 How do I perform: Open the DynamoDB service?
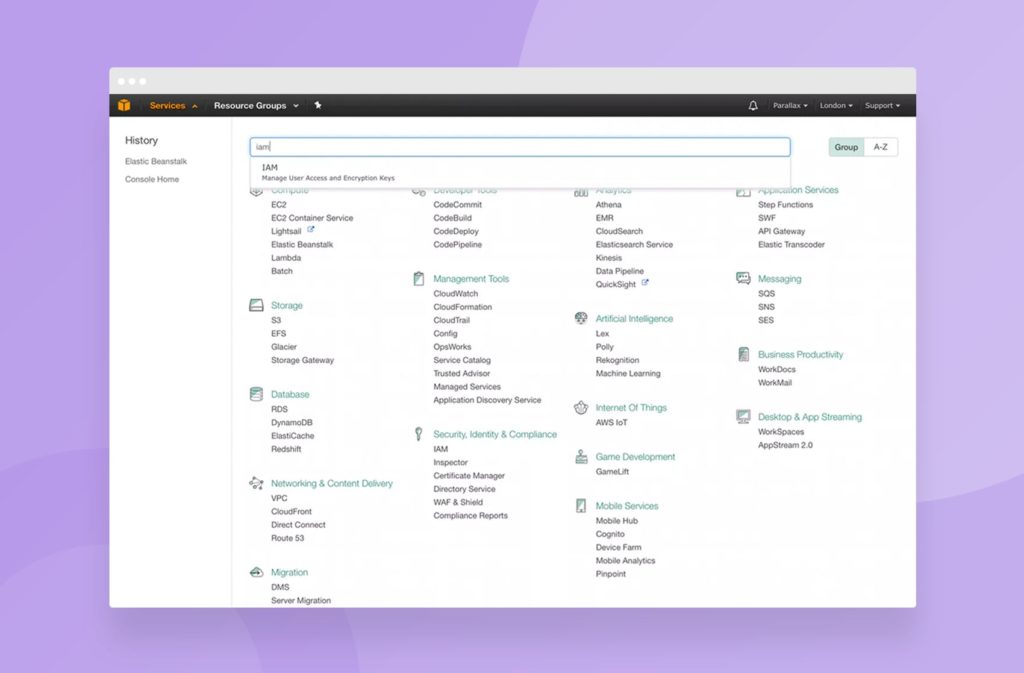point(292,422)
